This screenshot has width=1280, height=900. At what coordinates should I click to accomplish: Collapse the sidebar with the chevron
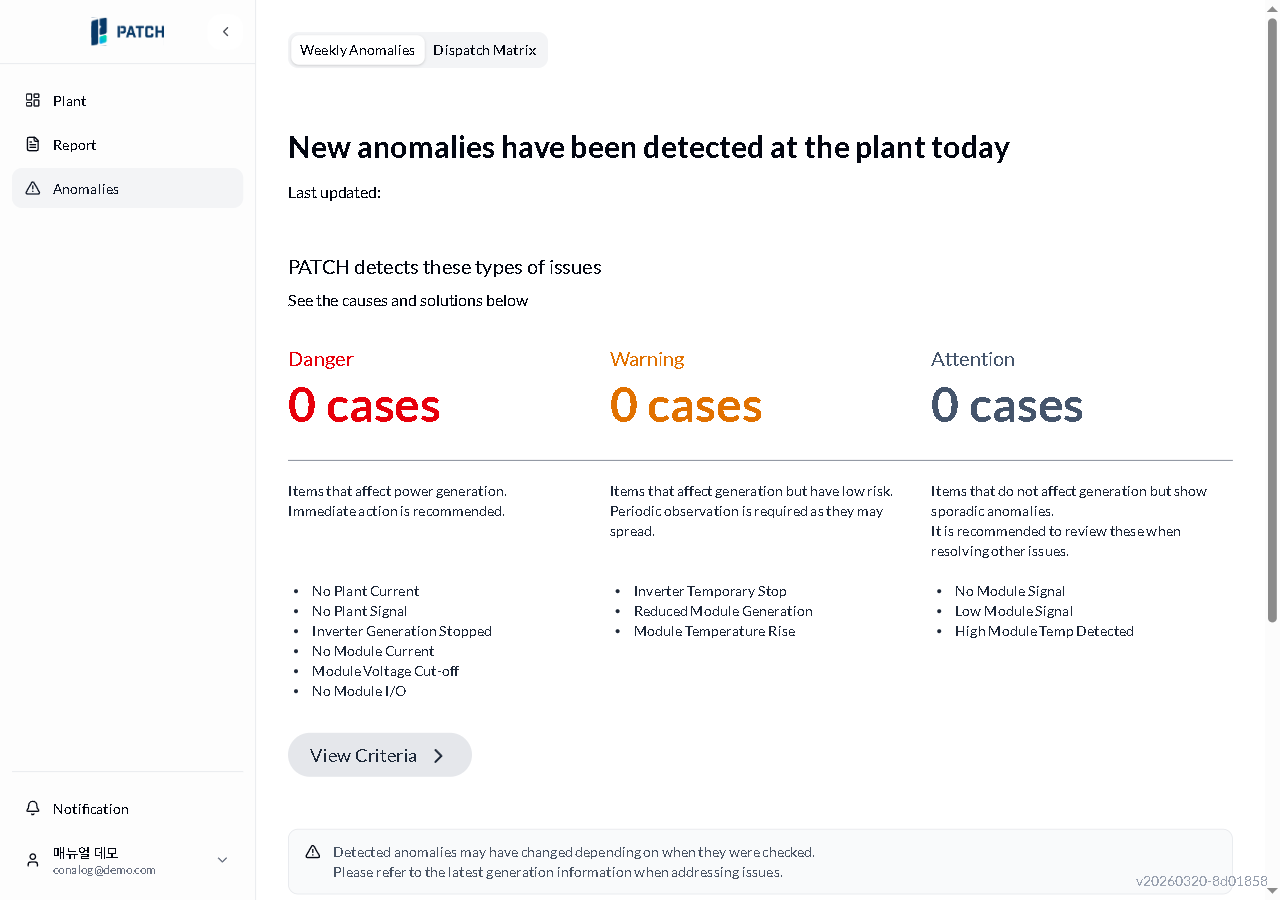click(226, 32)
